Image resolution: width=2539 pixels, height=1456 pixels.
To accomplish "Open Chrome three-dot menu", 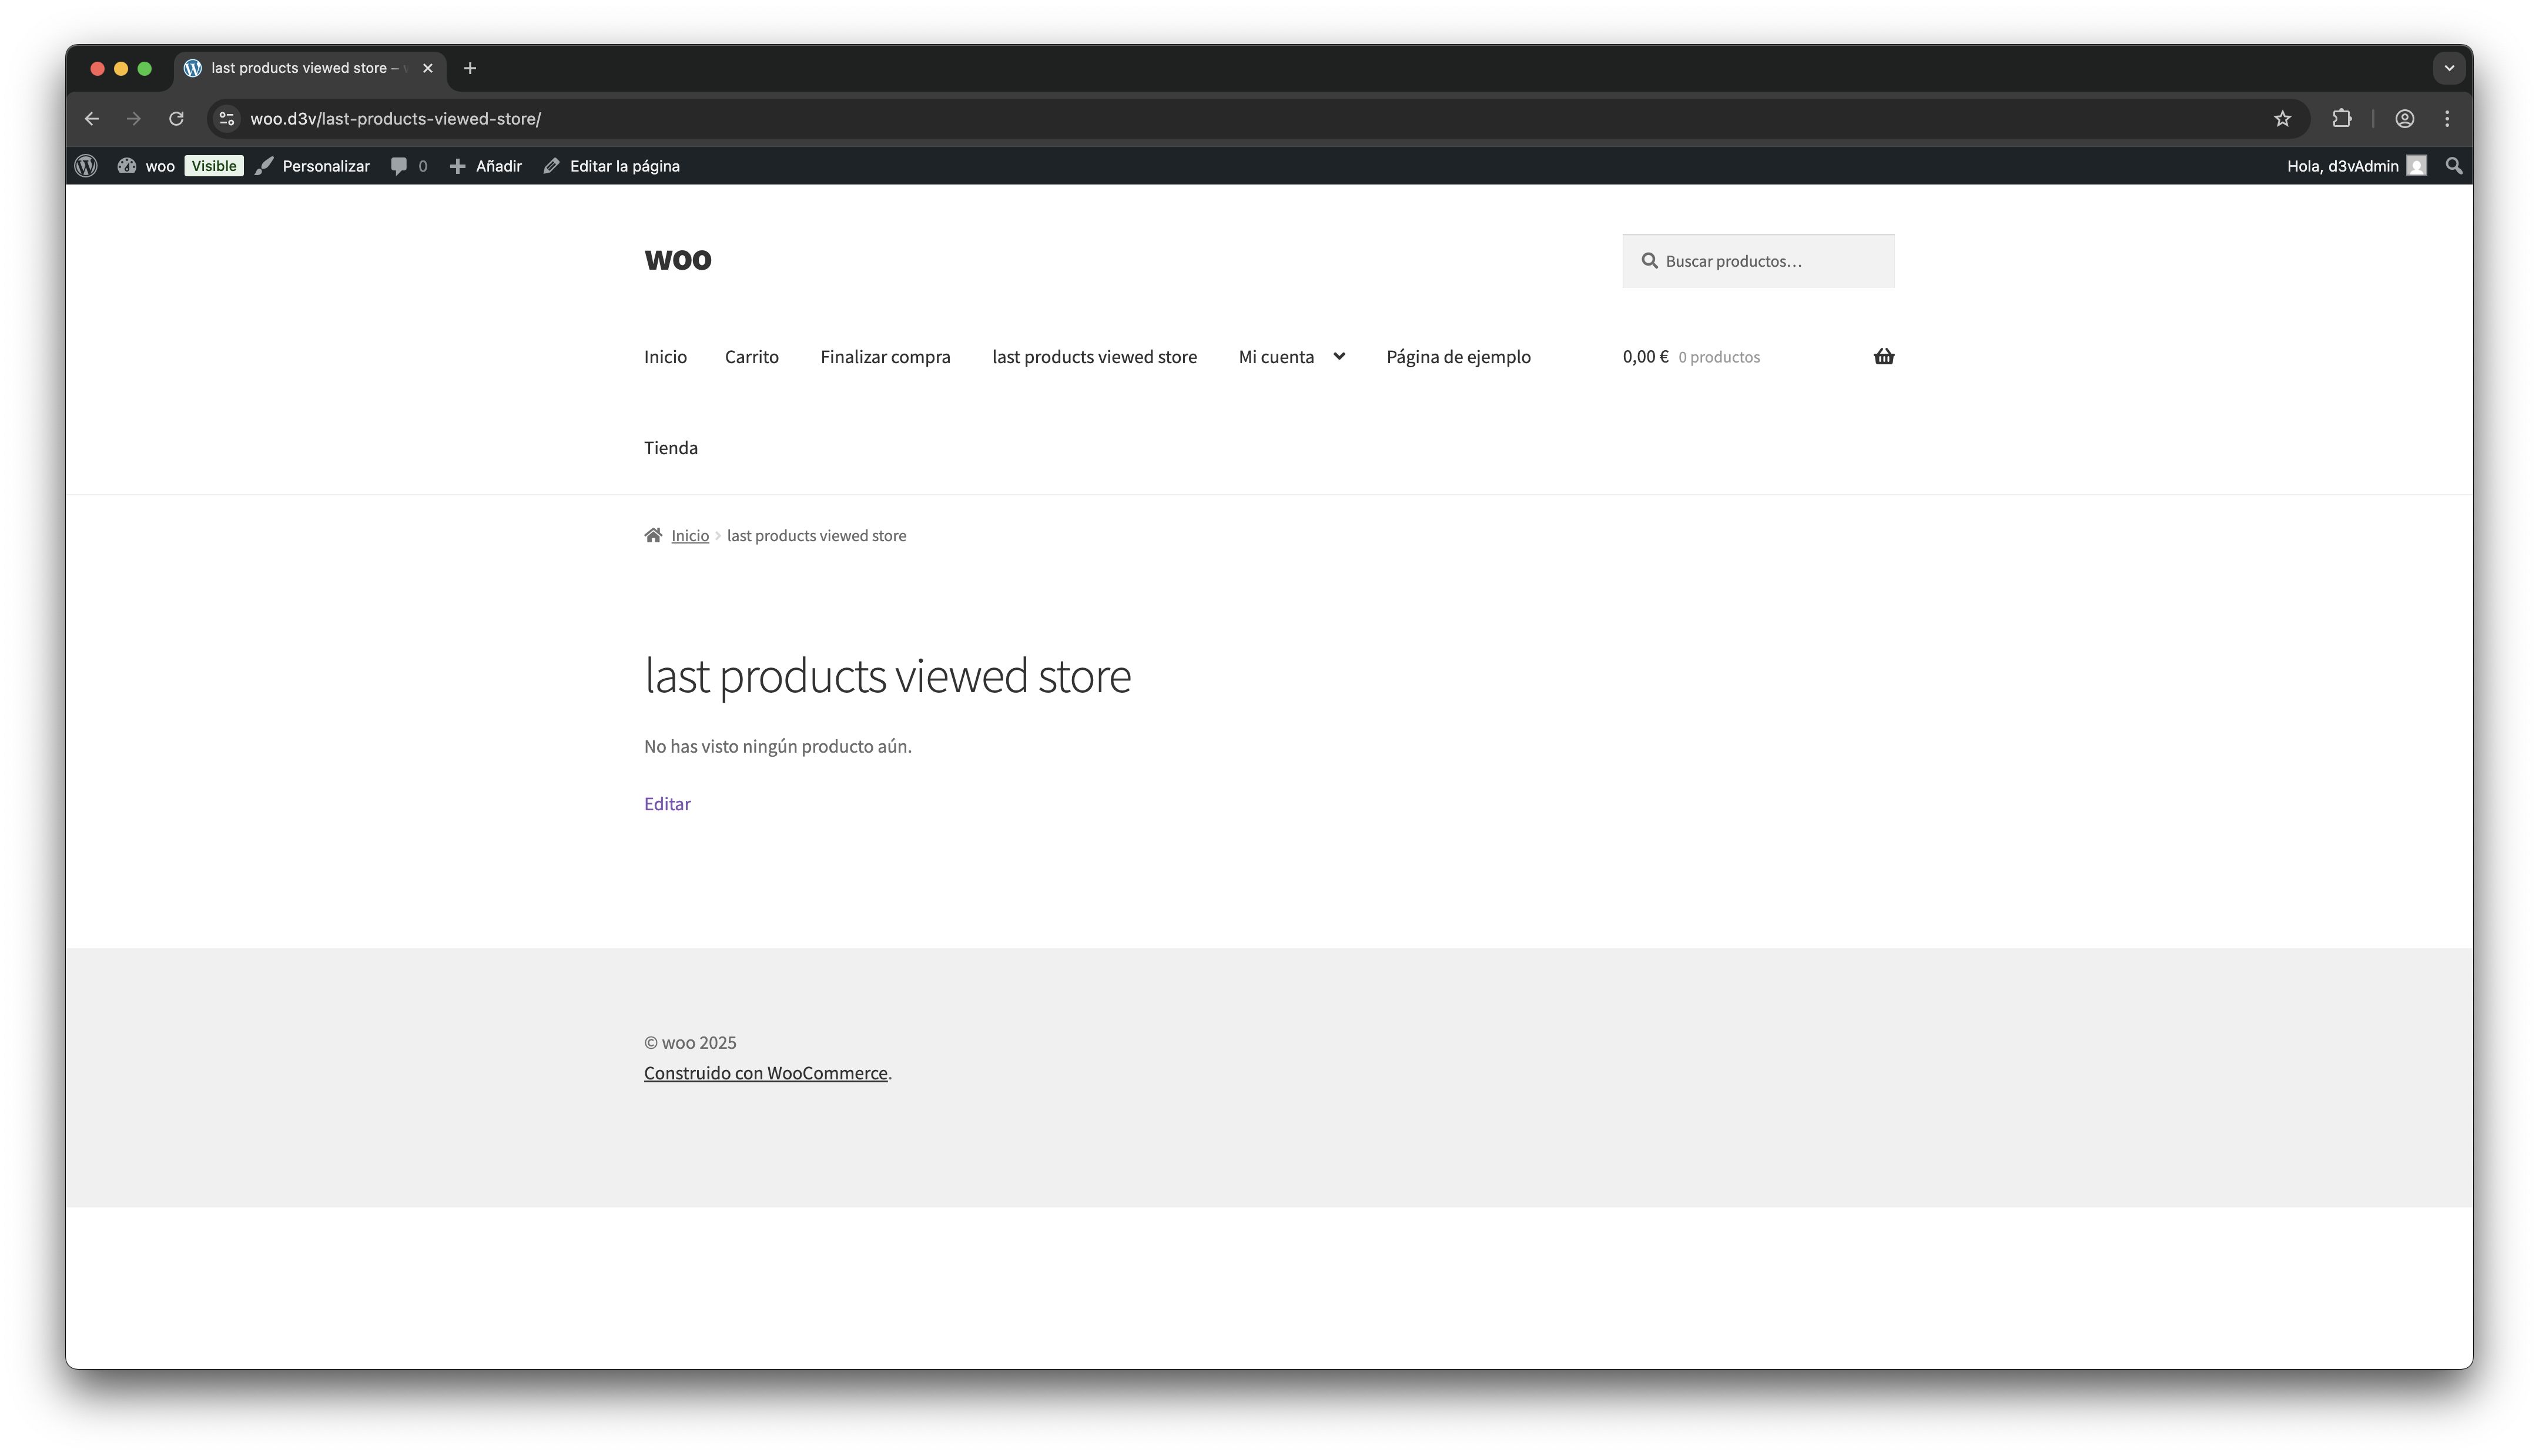I will (x=2446, y=119).
